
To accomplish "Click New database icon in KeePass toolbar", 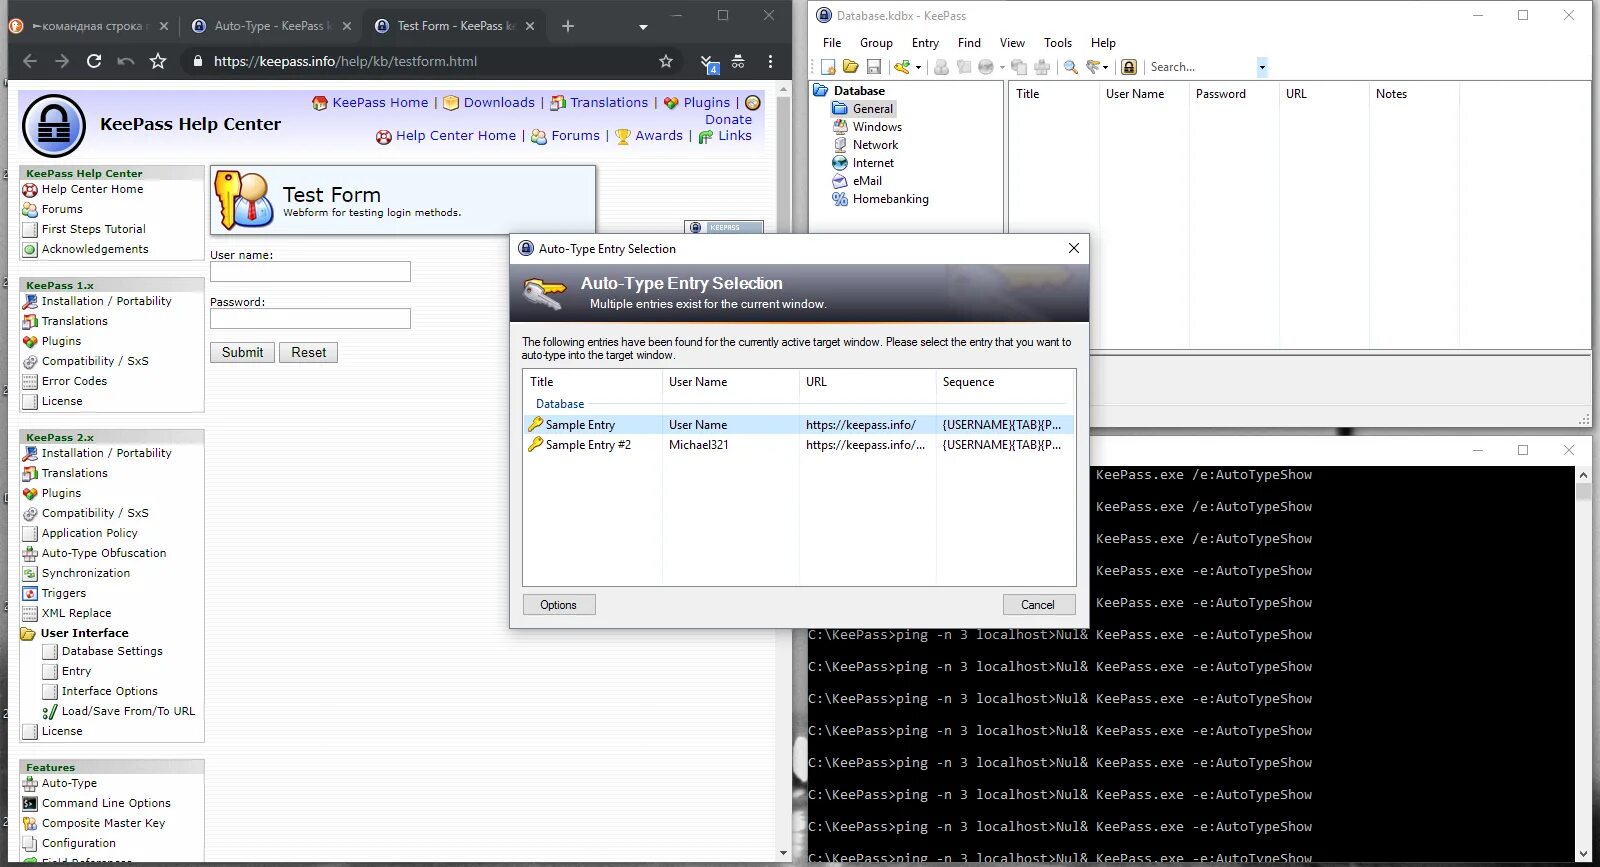I will [x=828, y=67].
